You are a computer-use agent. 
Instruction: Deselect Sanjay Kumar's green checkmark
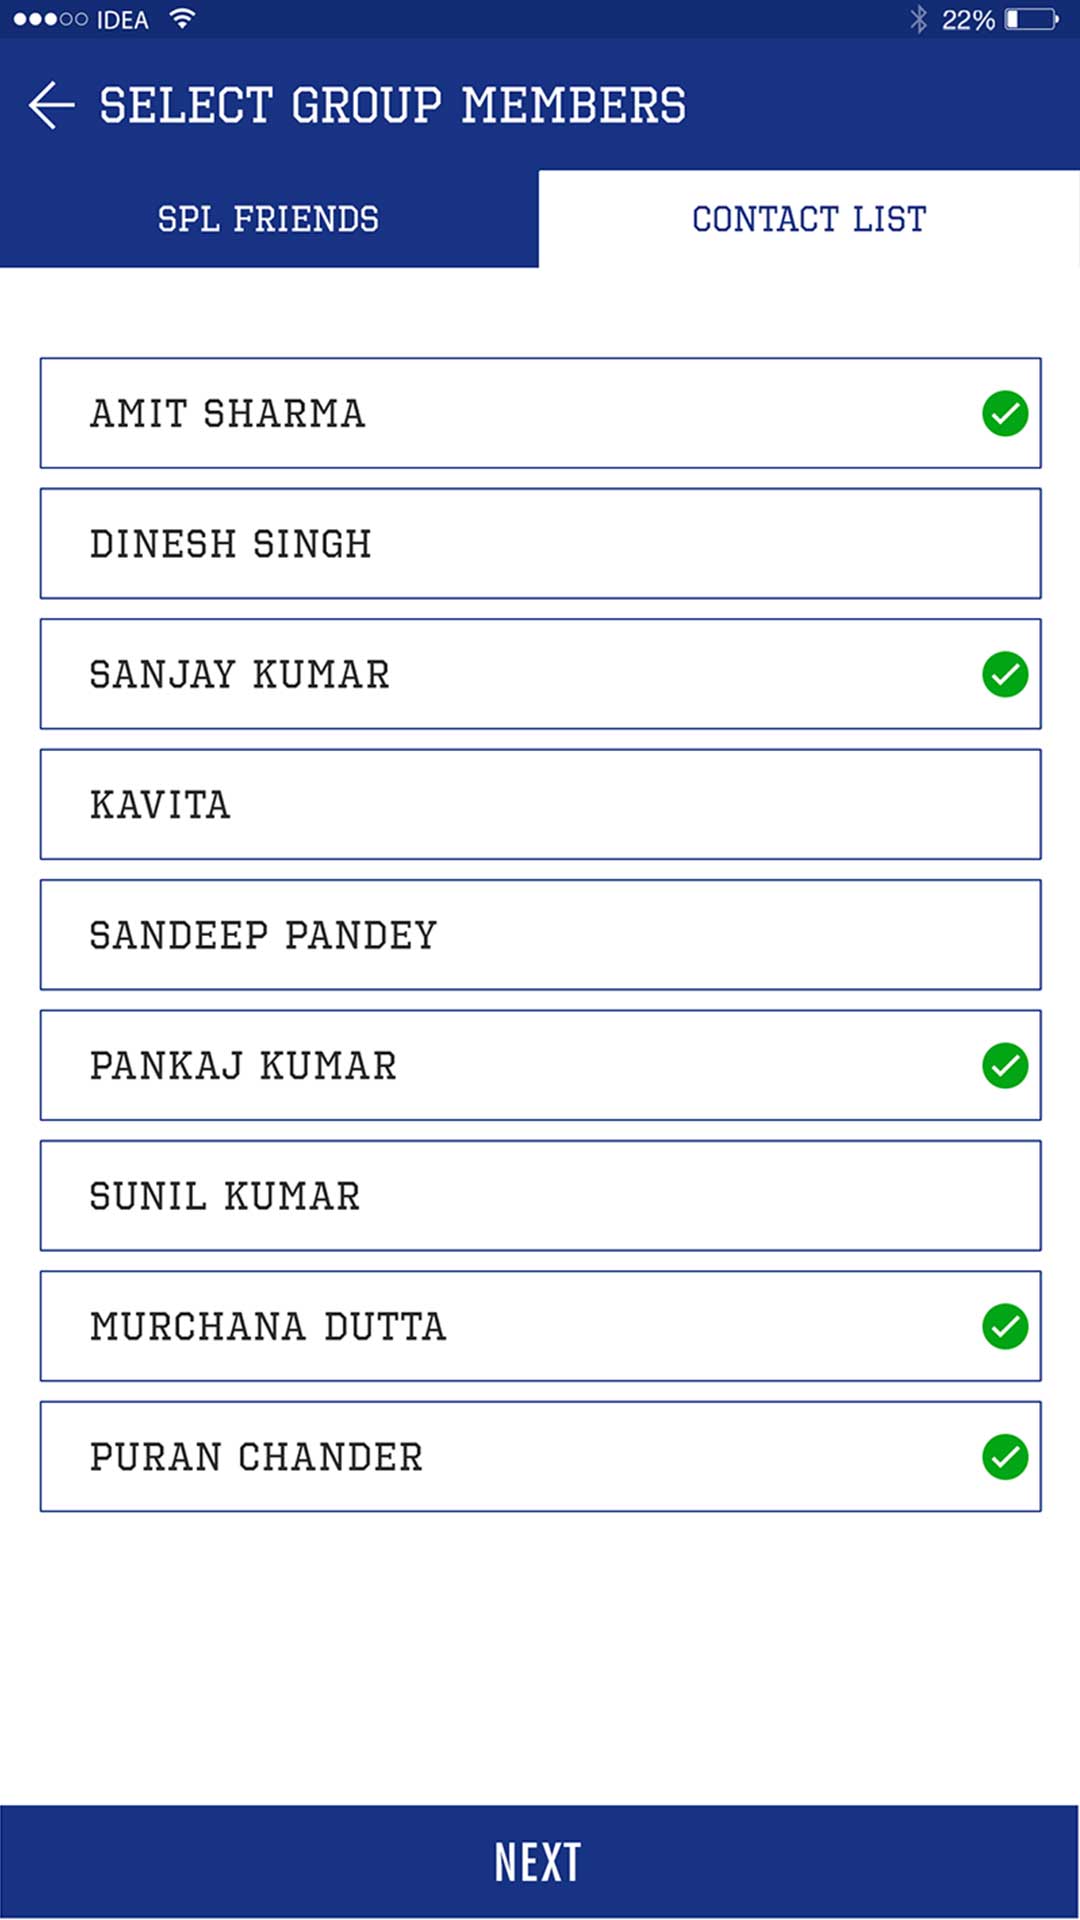pyautogui.click(x=1005, y=674)
